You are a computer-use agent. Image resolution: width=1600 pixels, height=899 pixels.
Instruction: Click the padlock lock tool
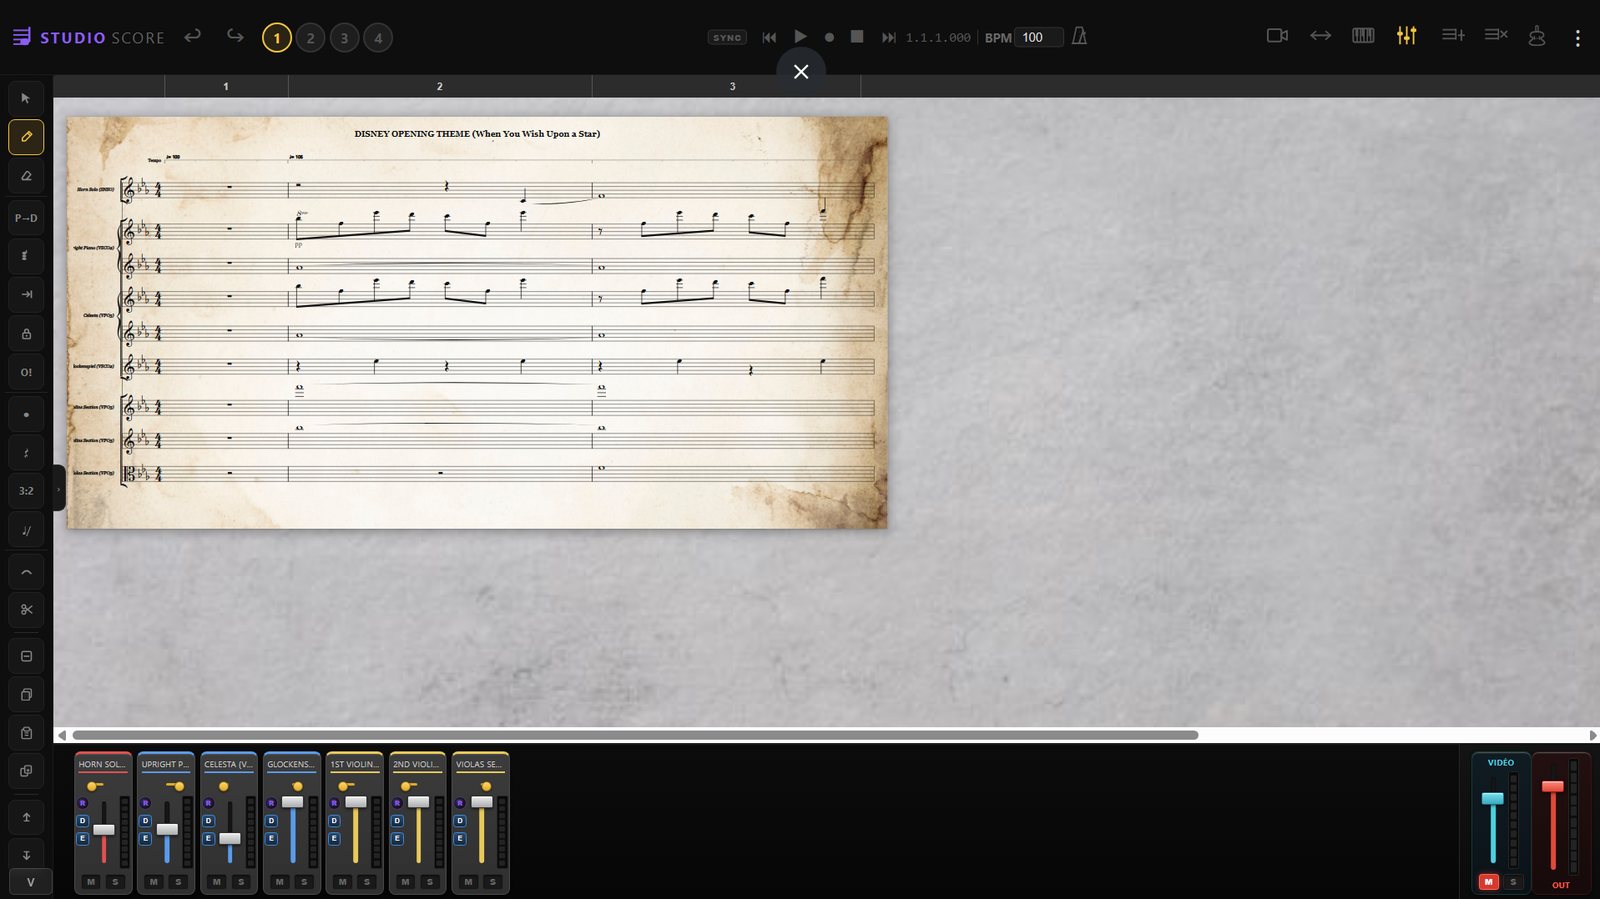click(26, 334)
